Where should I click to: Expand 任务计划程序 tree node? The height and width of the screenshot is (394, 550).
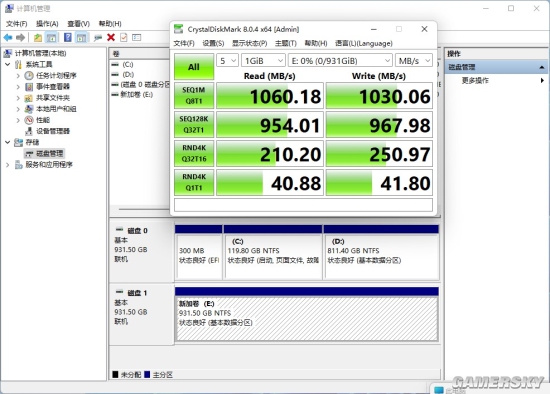[x=18, y=75]
